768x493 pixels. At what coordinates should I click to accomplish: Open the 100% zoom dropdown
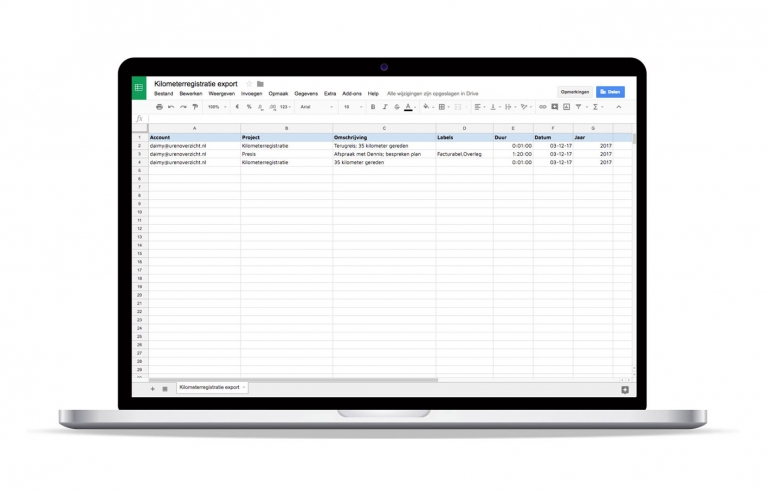coord(216,107)
